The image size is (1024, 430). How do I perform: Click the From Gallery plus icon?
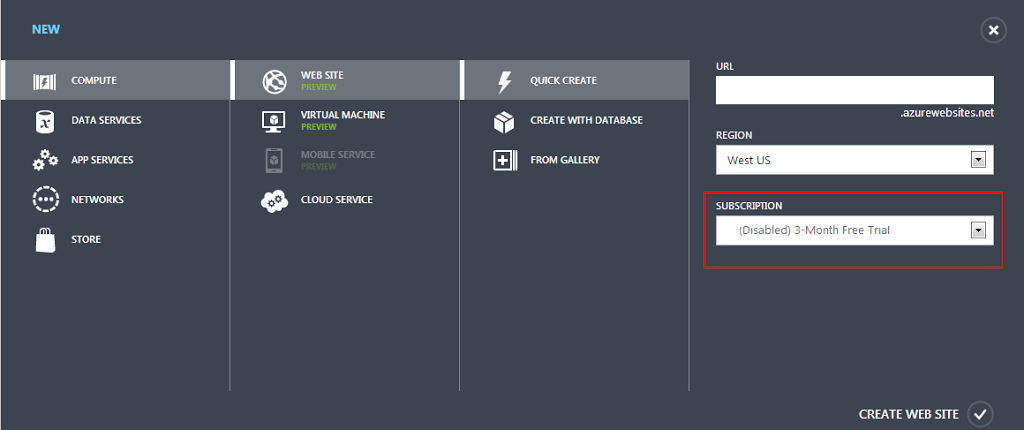(x=505, y=160)
